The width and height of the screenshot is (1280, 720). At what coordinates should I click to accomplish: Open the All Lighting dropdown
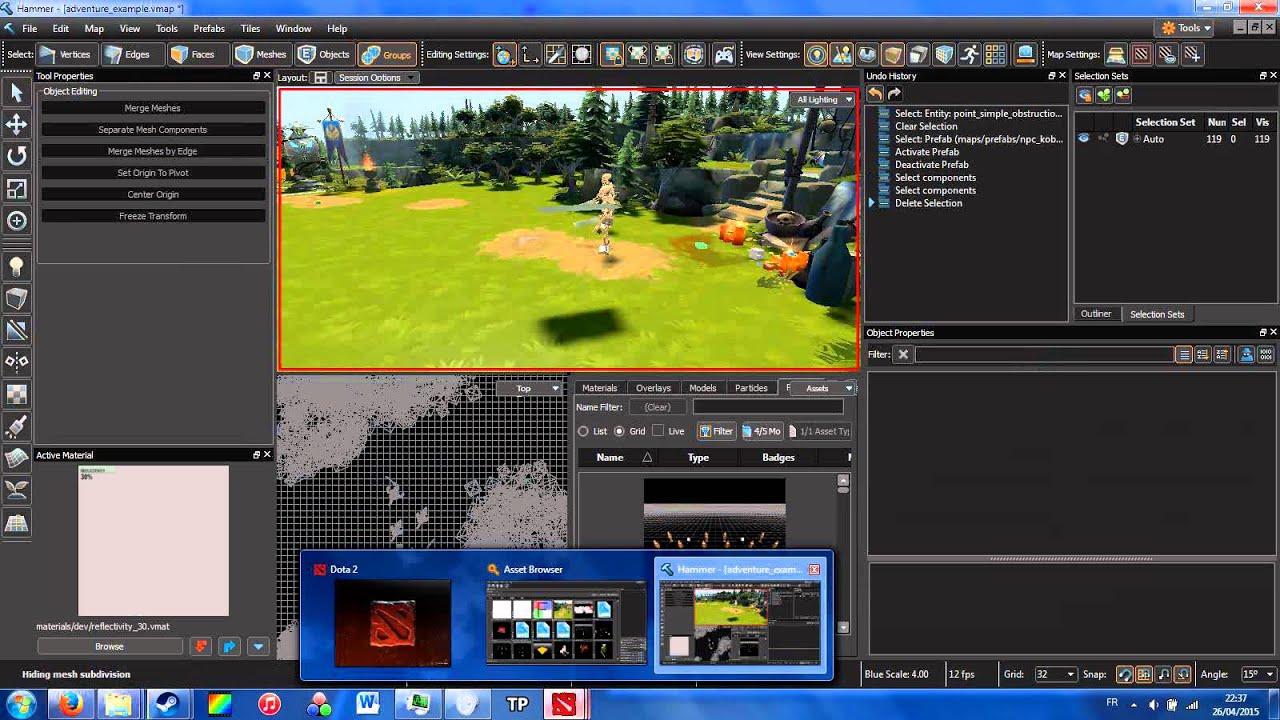[x=823, y=99]
